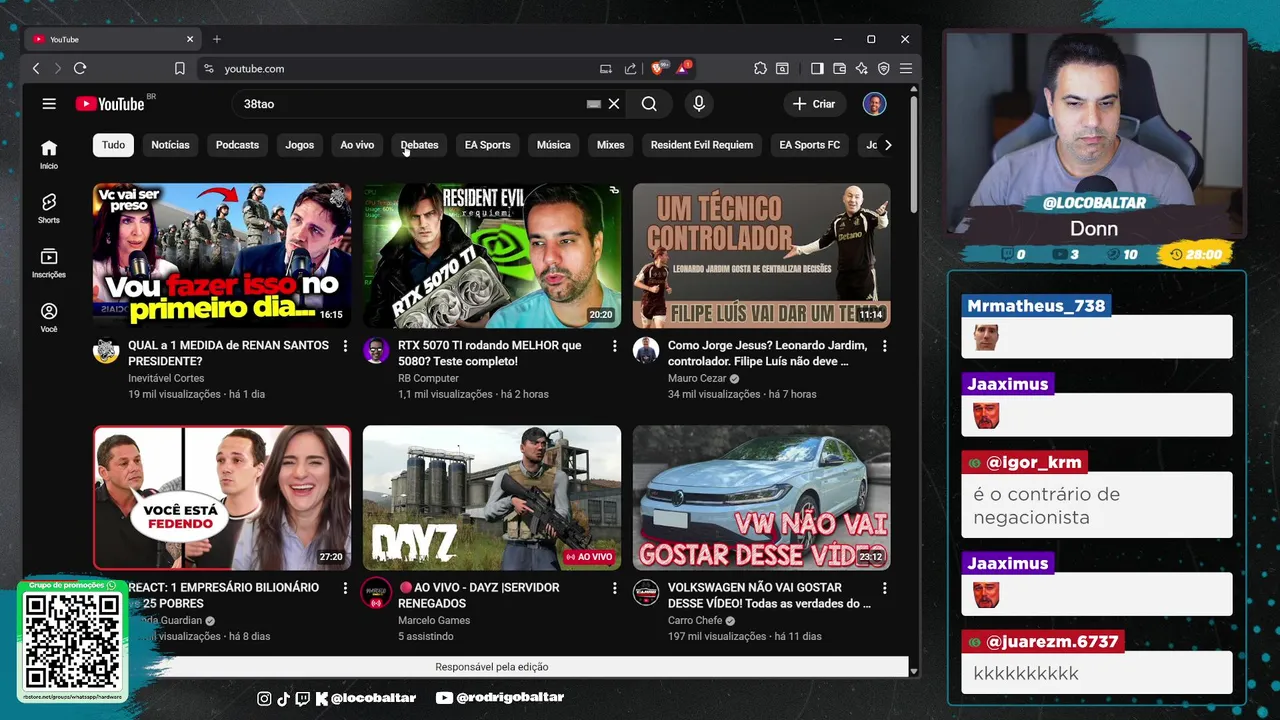This screenshot has height=720, width=1280.
Task: Select the Resident Evil Requiem chip
Action: [702, 145]
